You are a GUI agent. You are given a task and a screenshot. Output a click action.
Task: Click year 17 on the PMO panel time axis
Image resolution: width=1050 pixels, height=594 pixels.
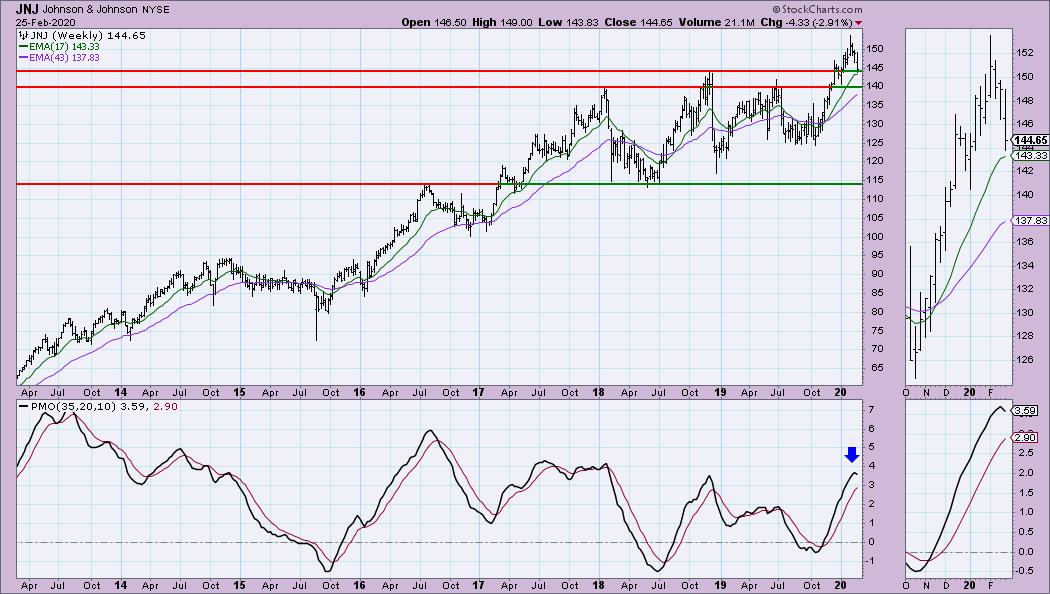(x=478, y=585)
